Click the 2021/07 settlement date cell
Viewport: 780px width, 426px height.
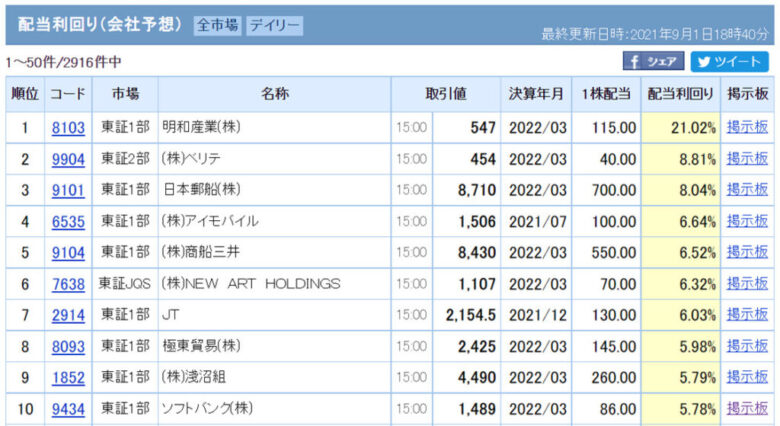(x=538, y=221)
